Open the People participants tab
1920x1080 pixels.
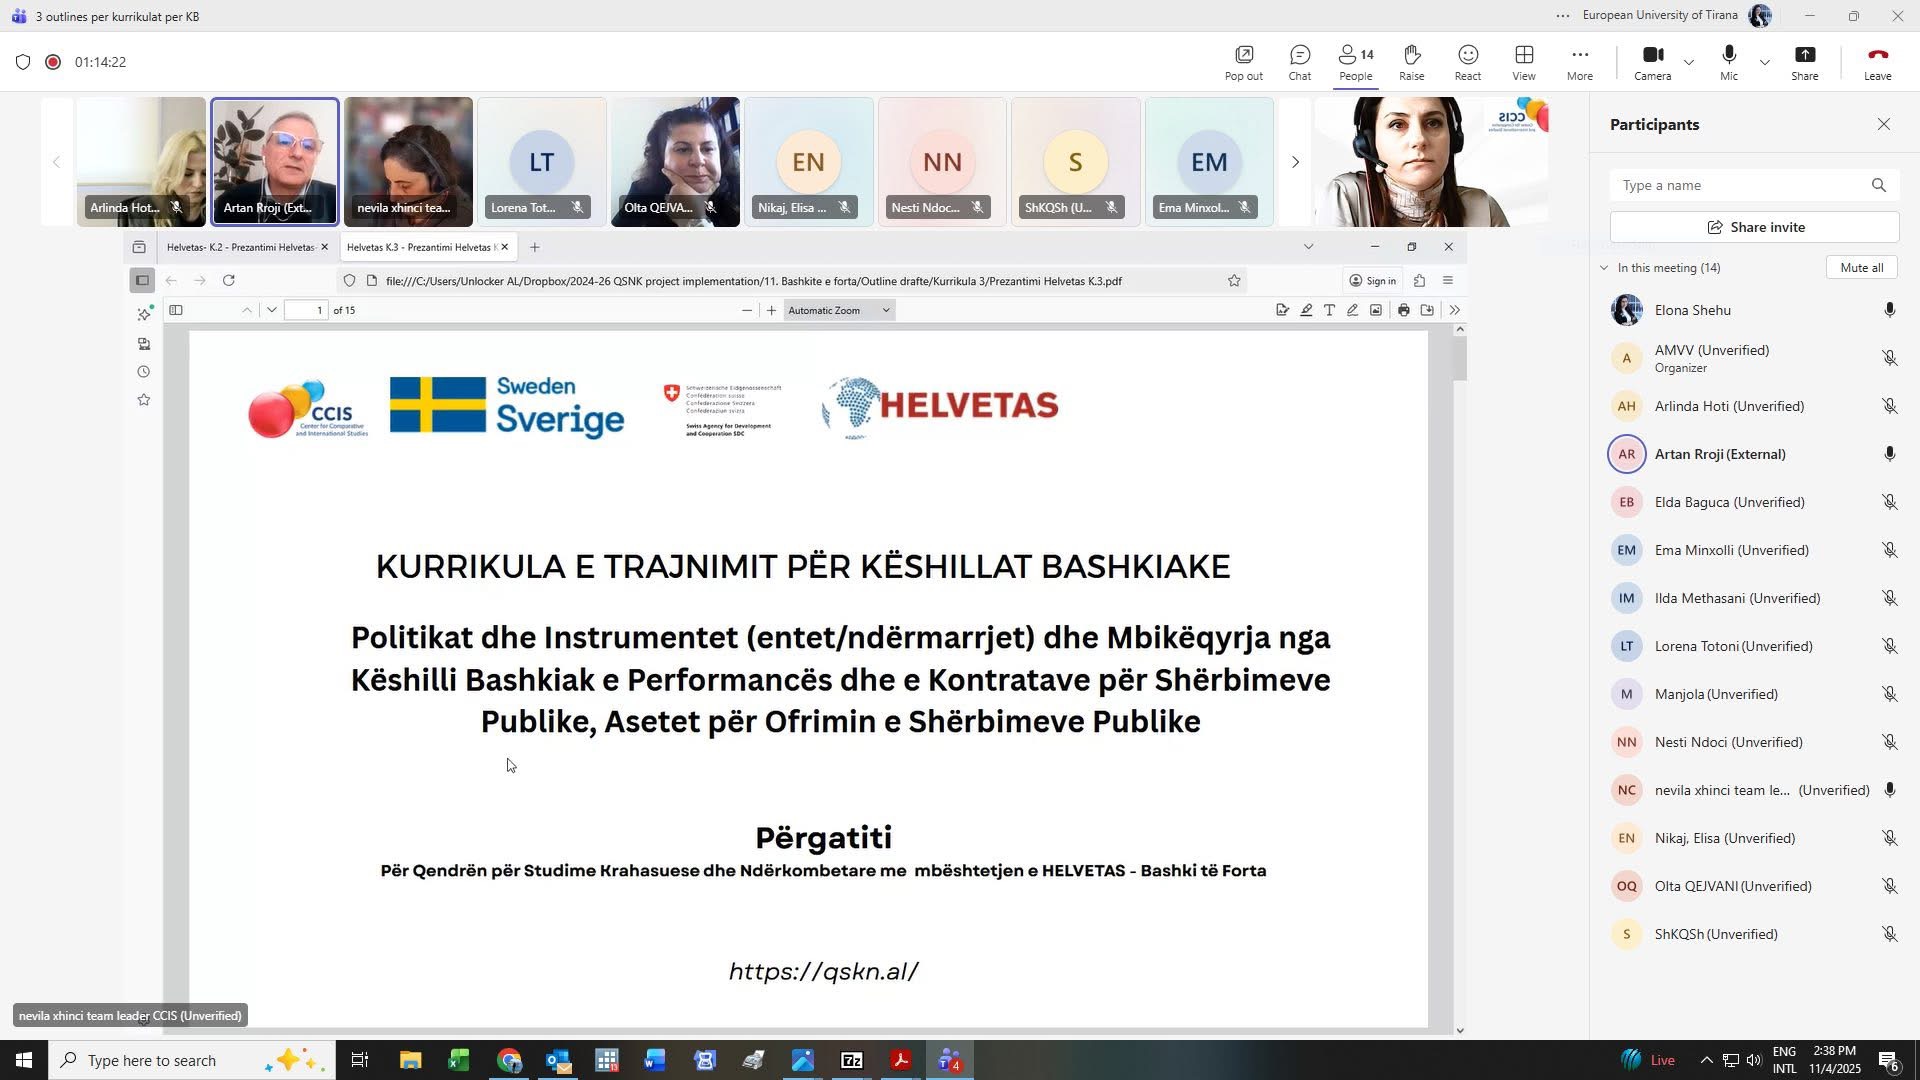click(x=1355, y=62)
